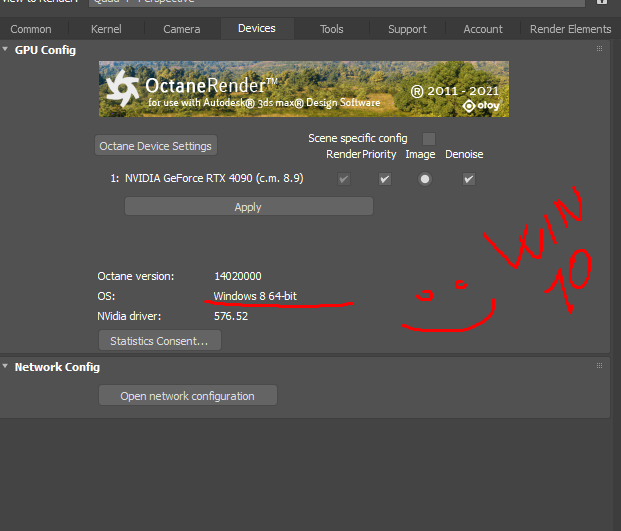Image resolution: width=621 pixels, height=531 pixels.
Task: Open the Account tab
Action: (483, 29)
